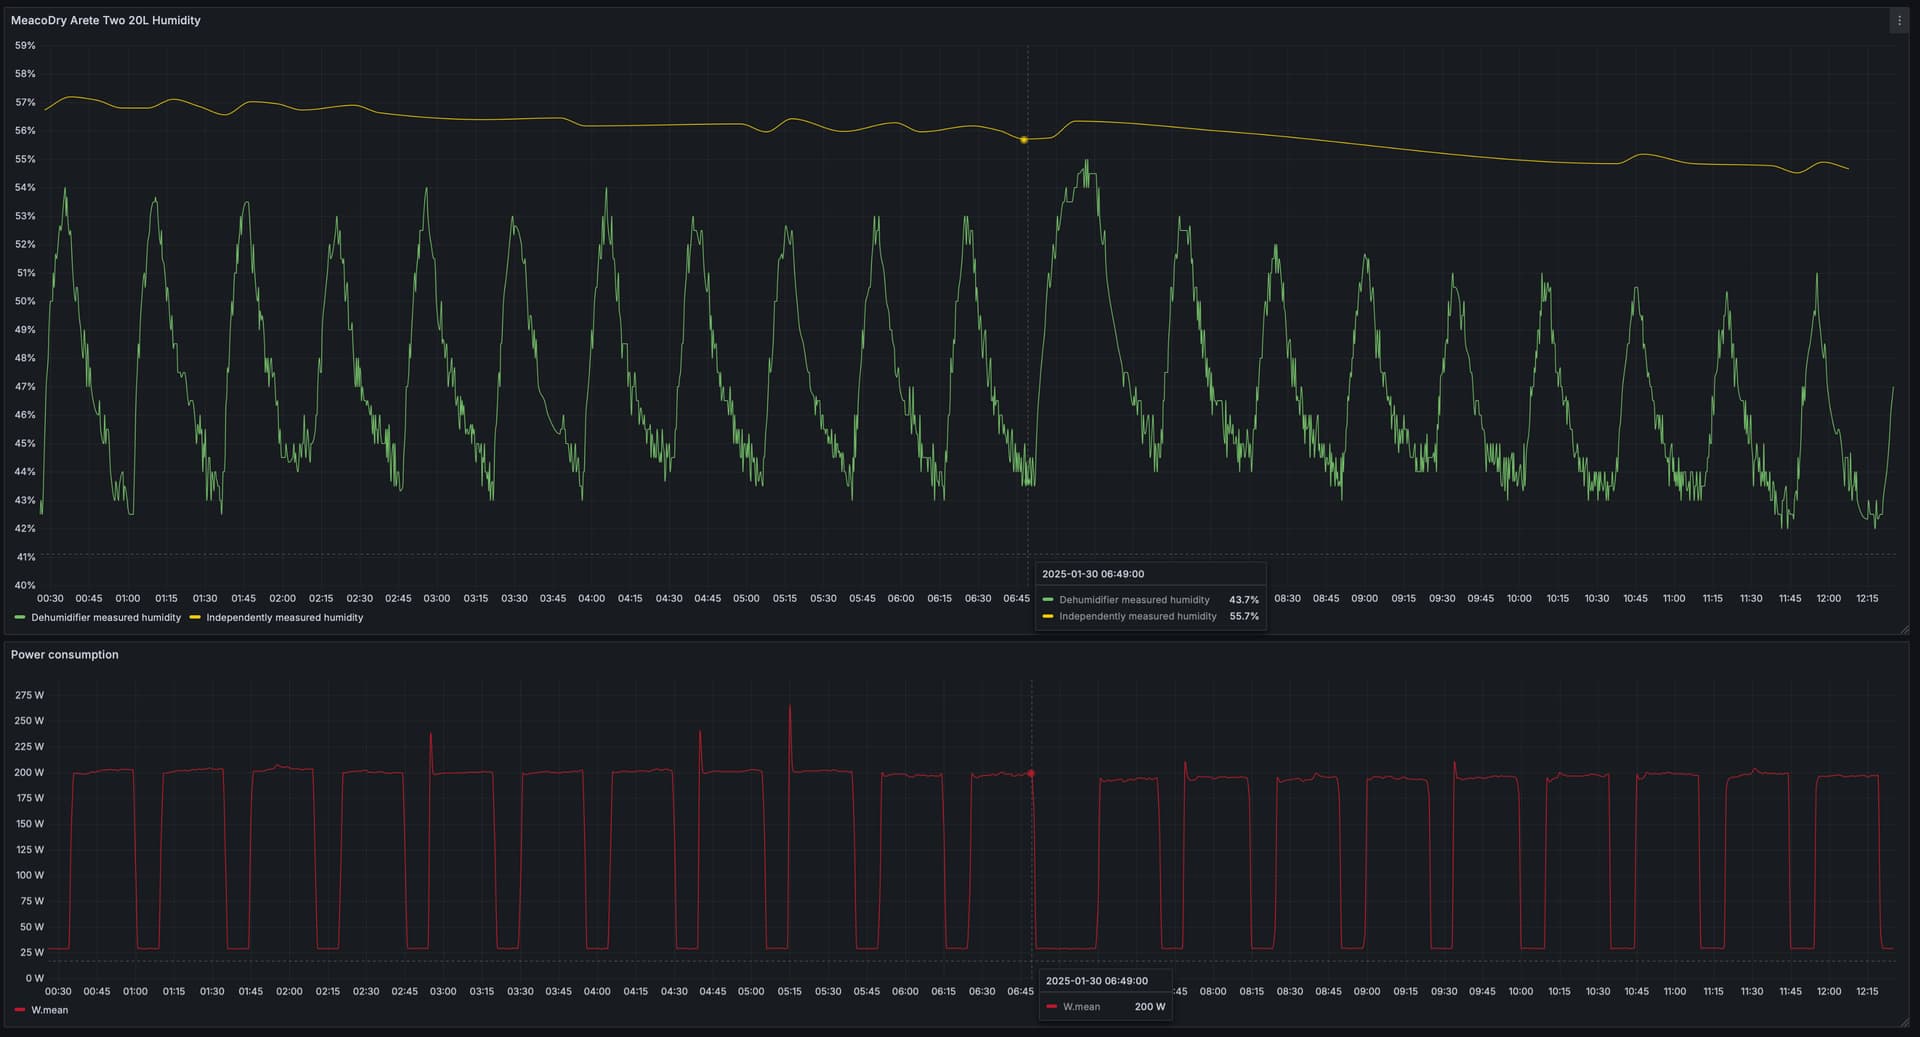Click the 200 W value in the power tooltip
1920x1037 pixels.
(x=1149, y=1007)
